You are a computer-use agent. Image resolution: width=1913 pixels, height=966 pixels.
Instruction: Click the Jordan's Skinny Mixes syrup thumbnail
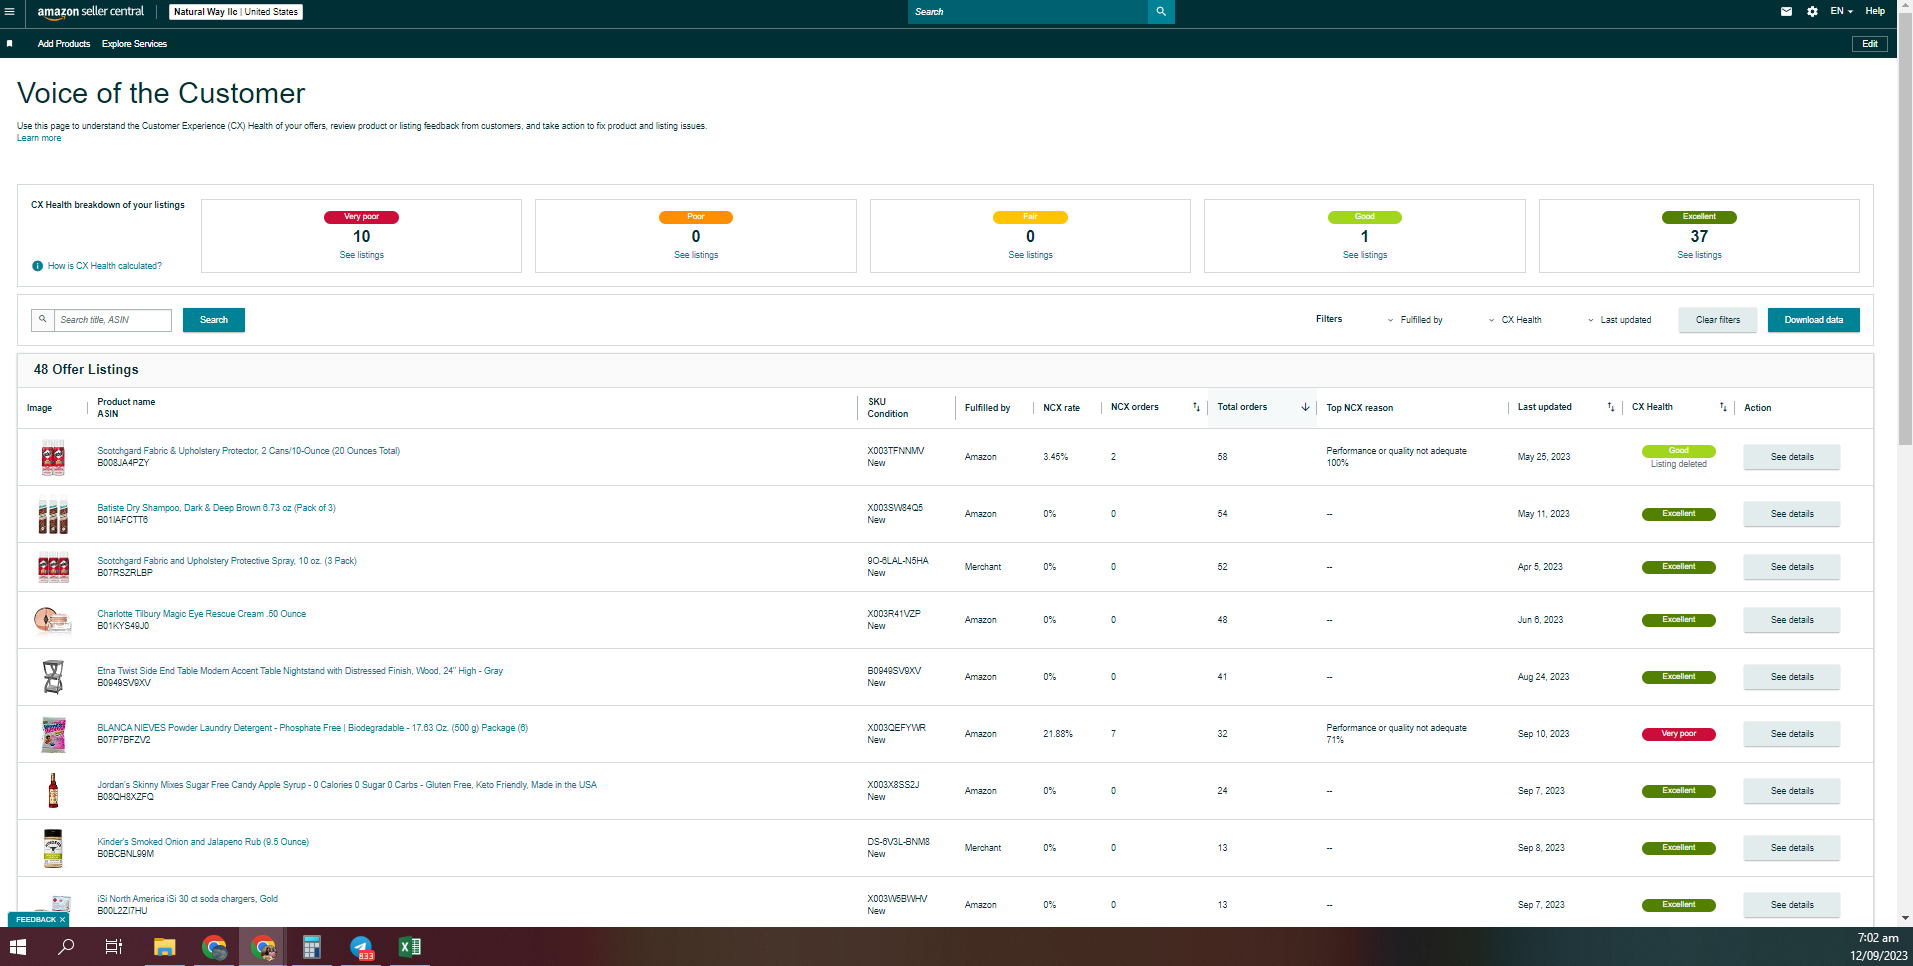(53, 791)
